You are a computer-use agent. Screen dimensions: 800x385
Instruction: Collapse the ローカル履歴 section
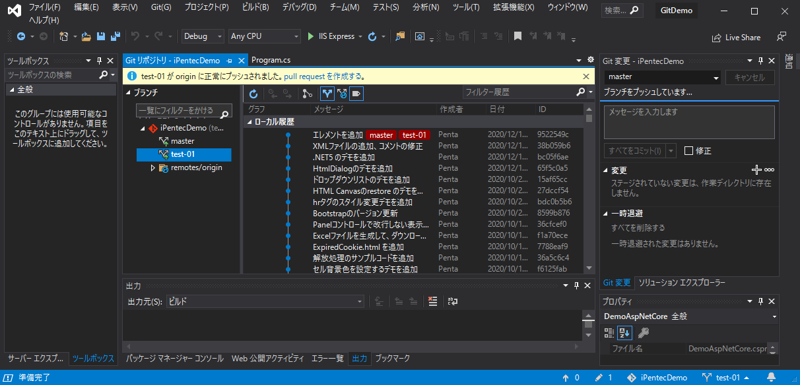[x=249, y=122]
